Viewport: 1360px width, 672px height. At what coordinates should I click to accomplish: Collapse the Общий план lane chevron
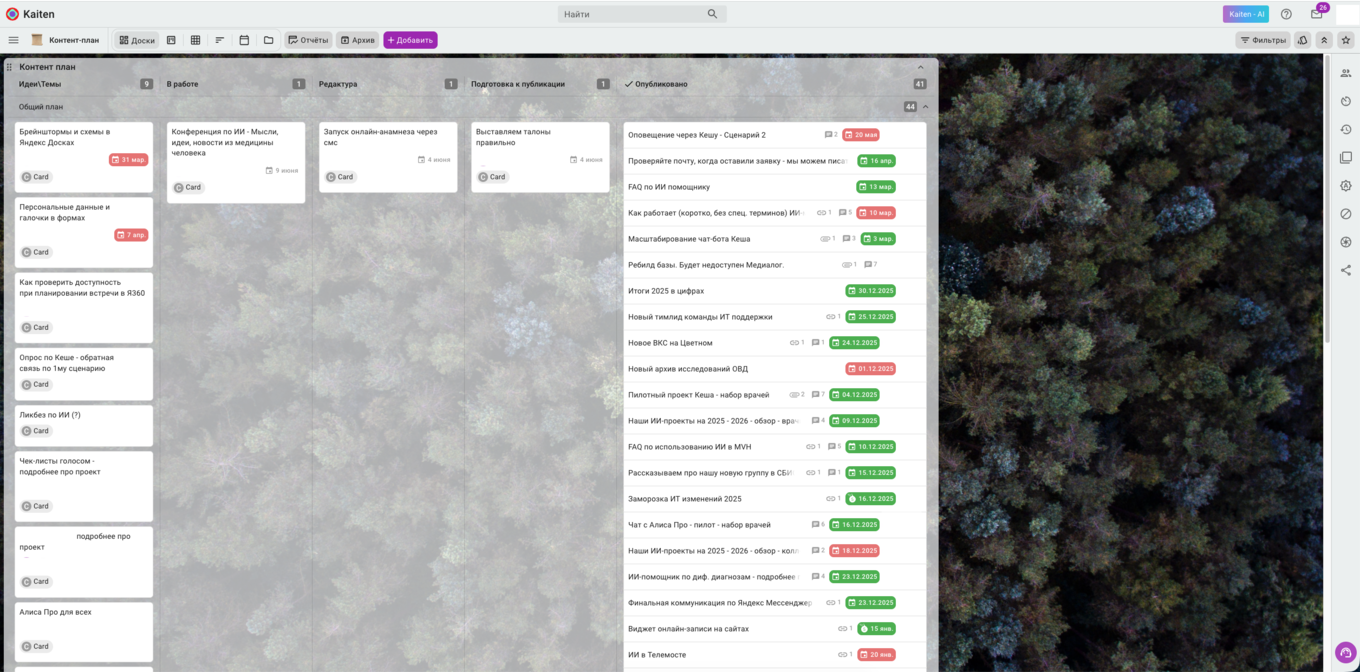tap(925, 106)
